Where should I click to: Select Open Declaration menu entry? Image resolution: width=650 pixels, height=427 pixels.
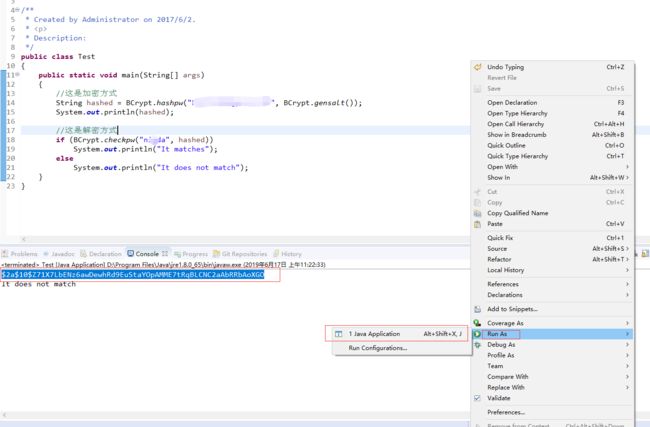553,102
